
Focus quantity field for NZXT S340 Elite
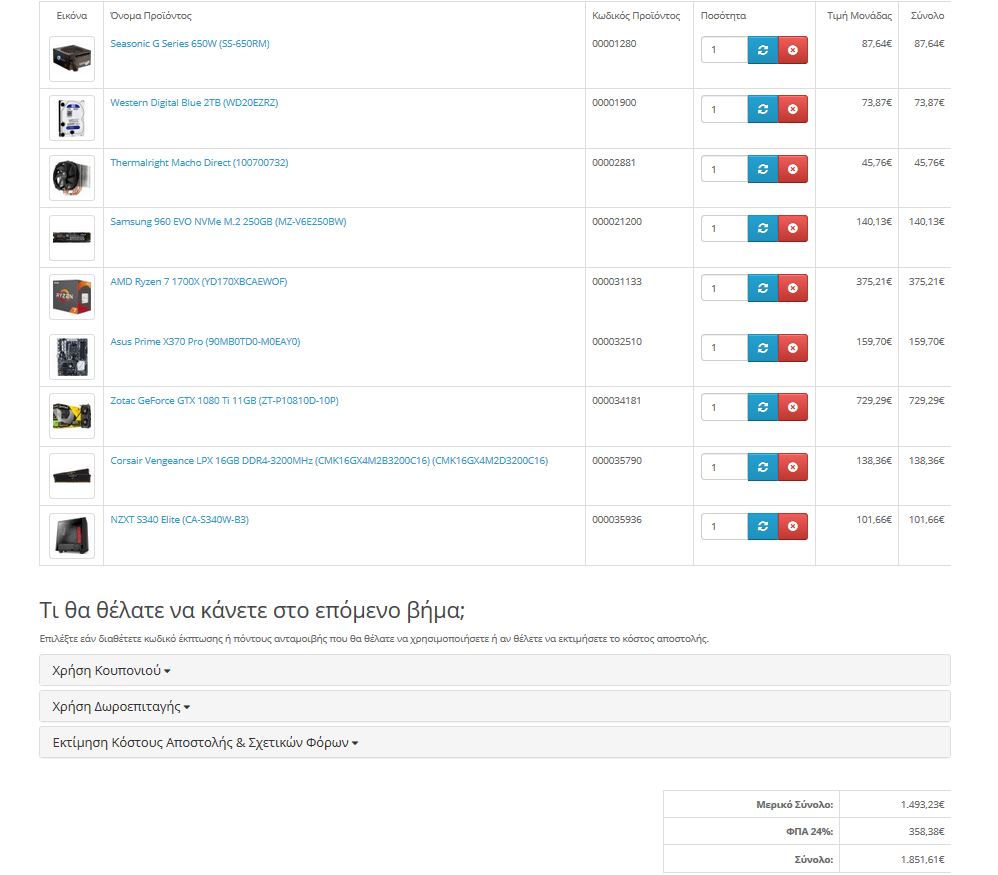724,526
